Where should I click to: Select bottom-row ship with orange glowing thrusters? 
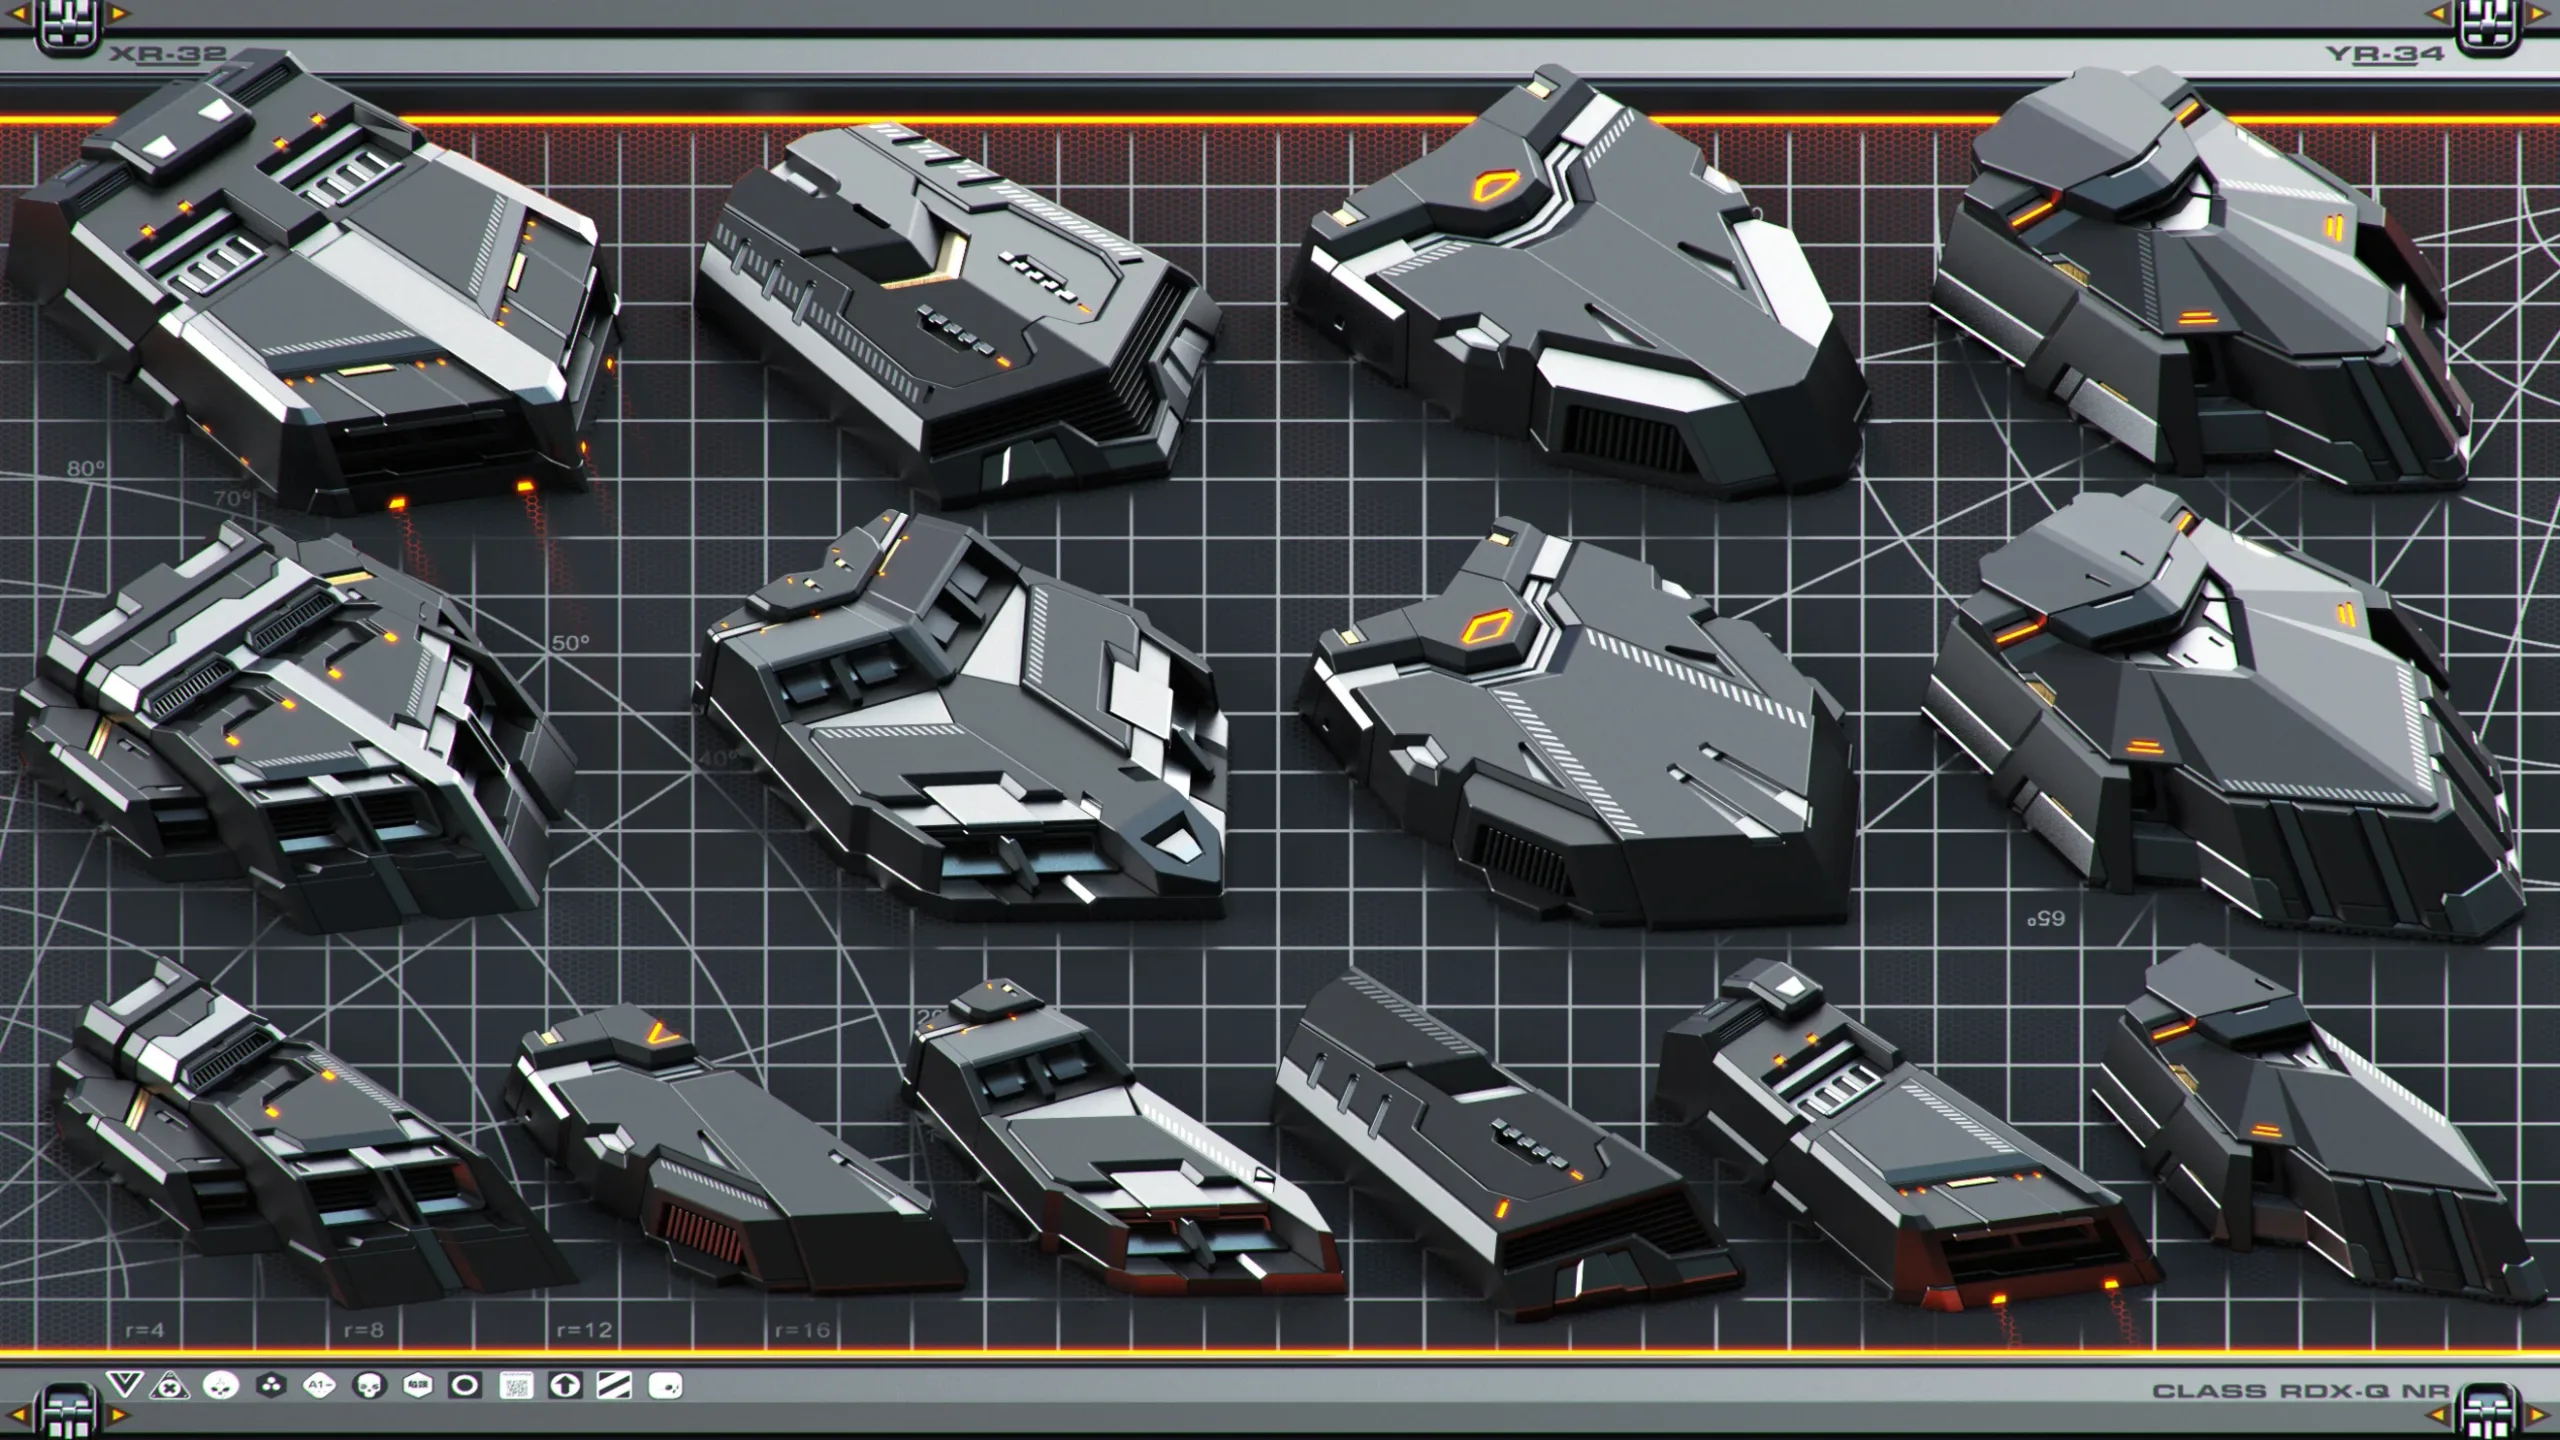(x=1910, y=1135)
